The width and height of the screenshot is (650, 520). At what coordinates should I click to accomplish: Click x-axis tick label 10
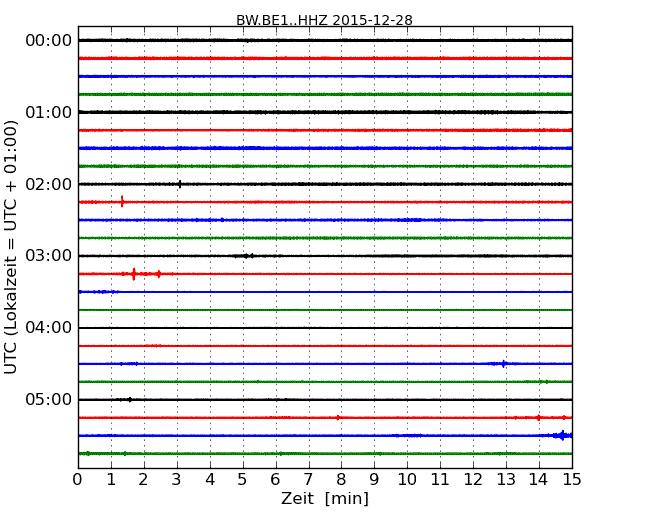pyautogui.click(x=407, y=480)
